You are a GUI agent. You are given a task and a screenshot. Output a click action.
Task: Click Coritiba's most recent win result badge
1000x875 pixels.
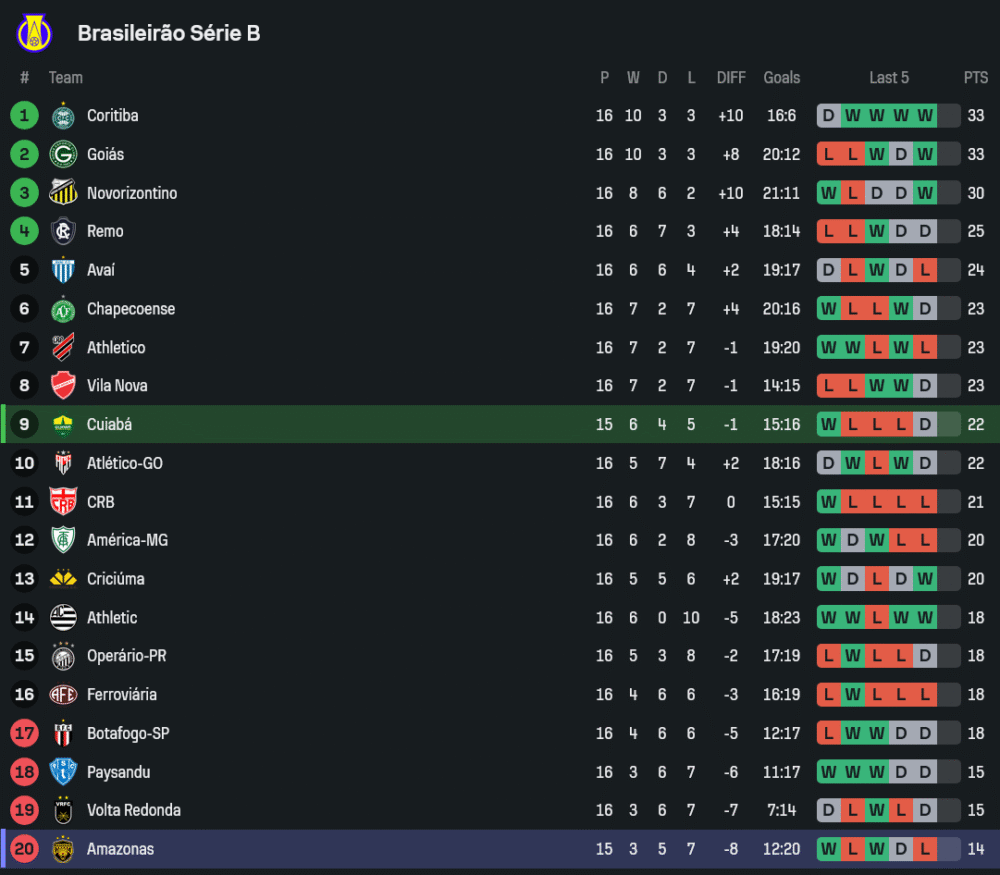pyautogui.click(x=925, y=116)
